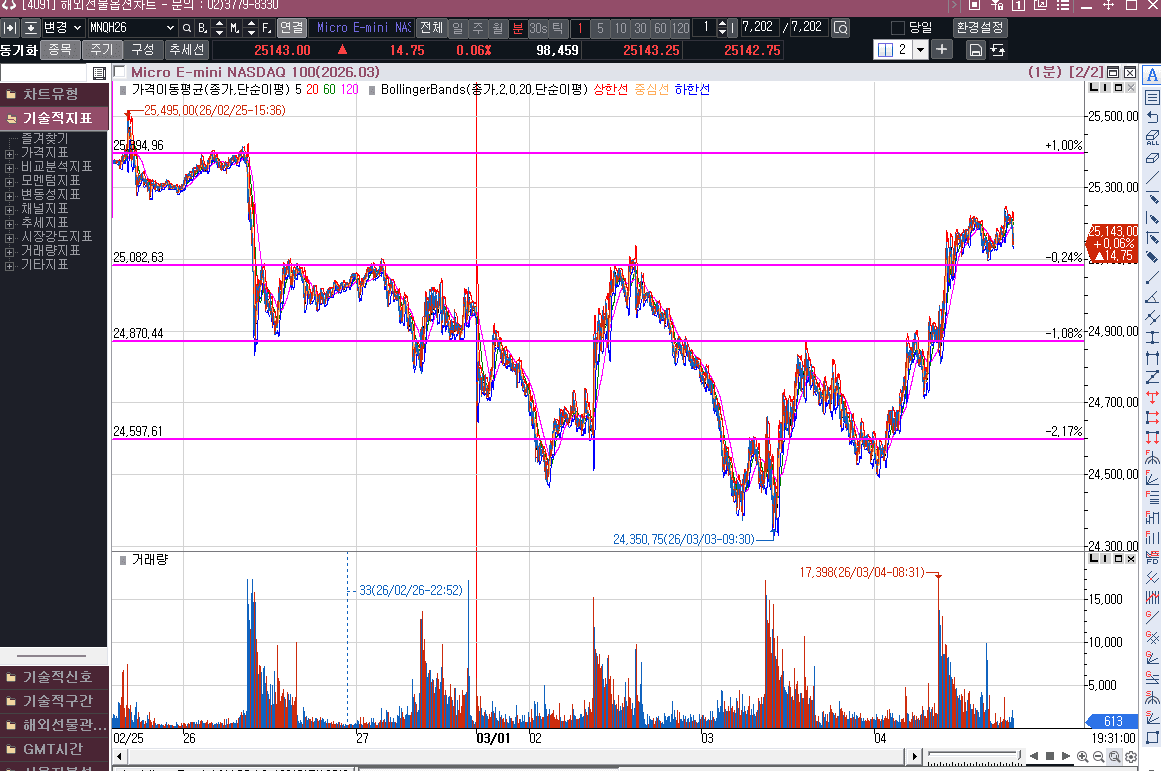1161x771 pixels.
Task: Toggle the 연결 button
Action: point(291,28)
